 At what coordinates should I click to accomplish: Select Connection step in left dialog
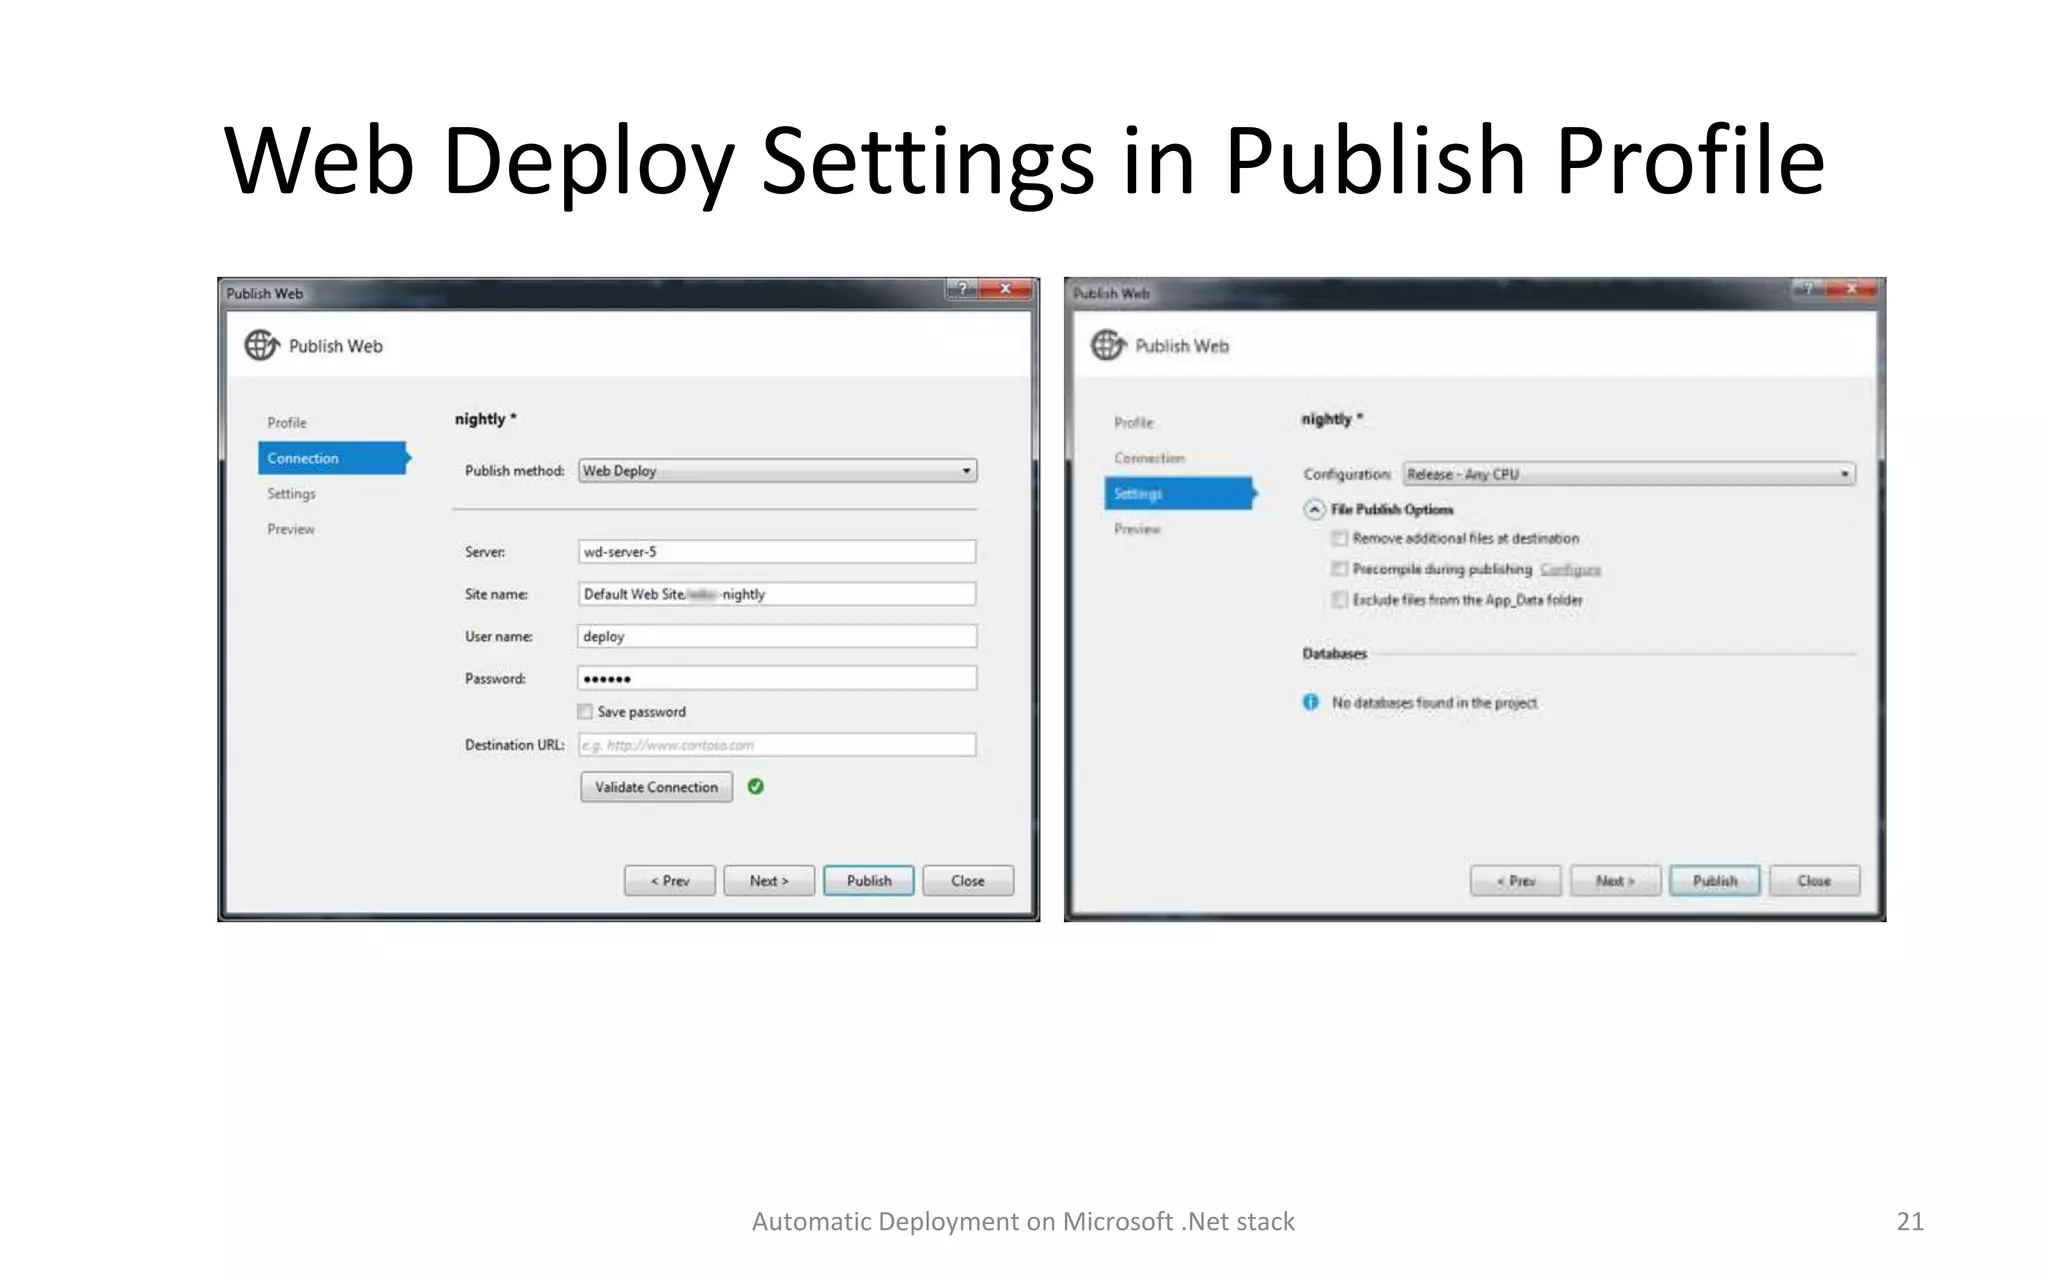point(333,458)
